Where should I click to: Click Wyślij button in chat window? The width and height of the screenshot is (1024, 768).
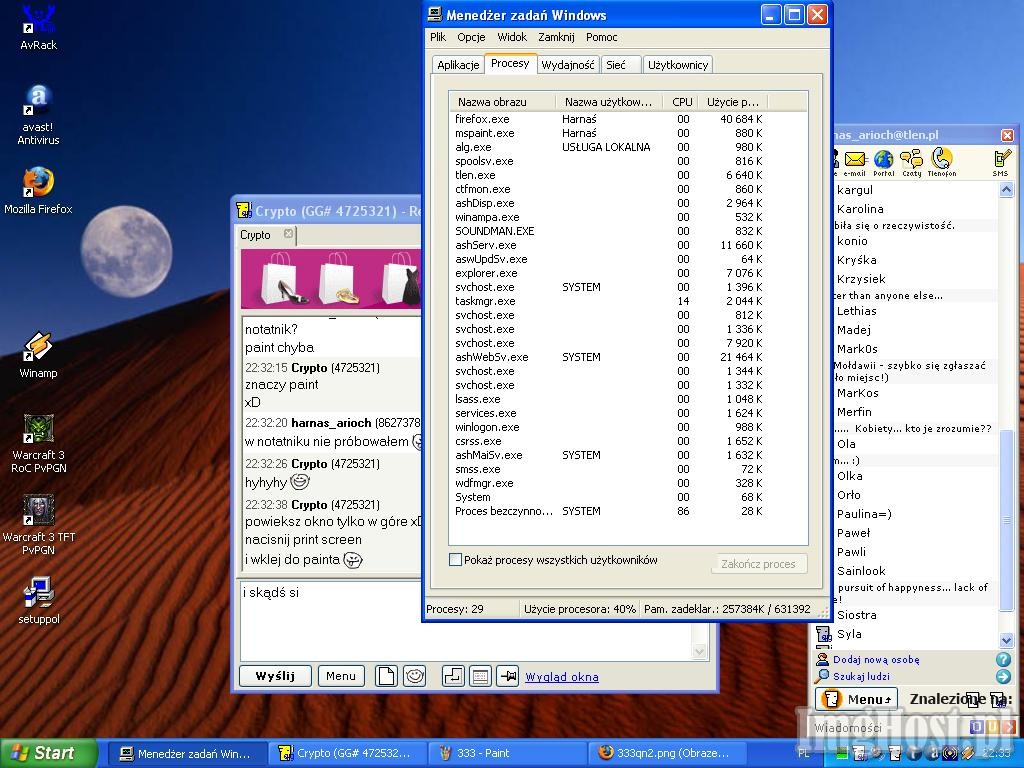(x=275, y=676)
